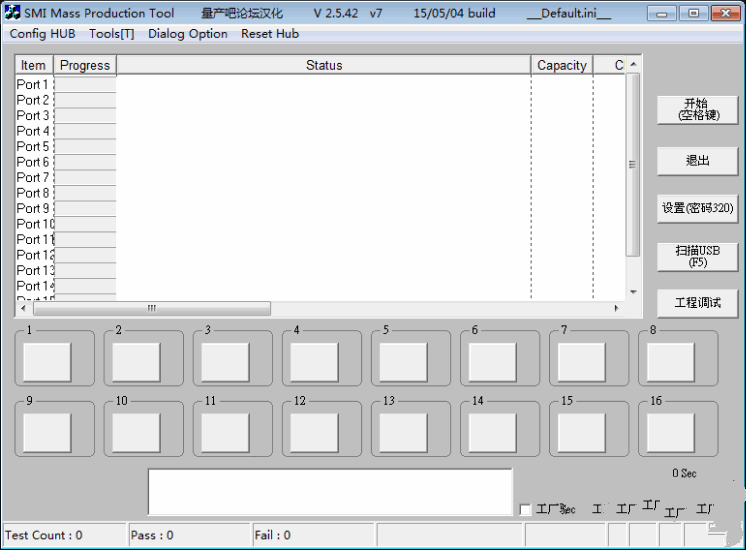Click port slot box 16
Screen dimensions: 746x550
tap(670, 432)
